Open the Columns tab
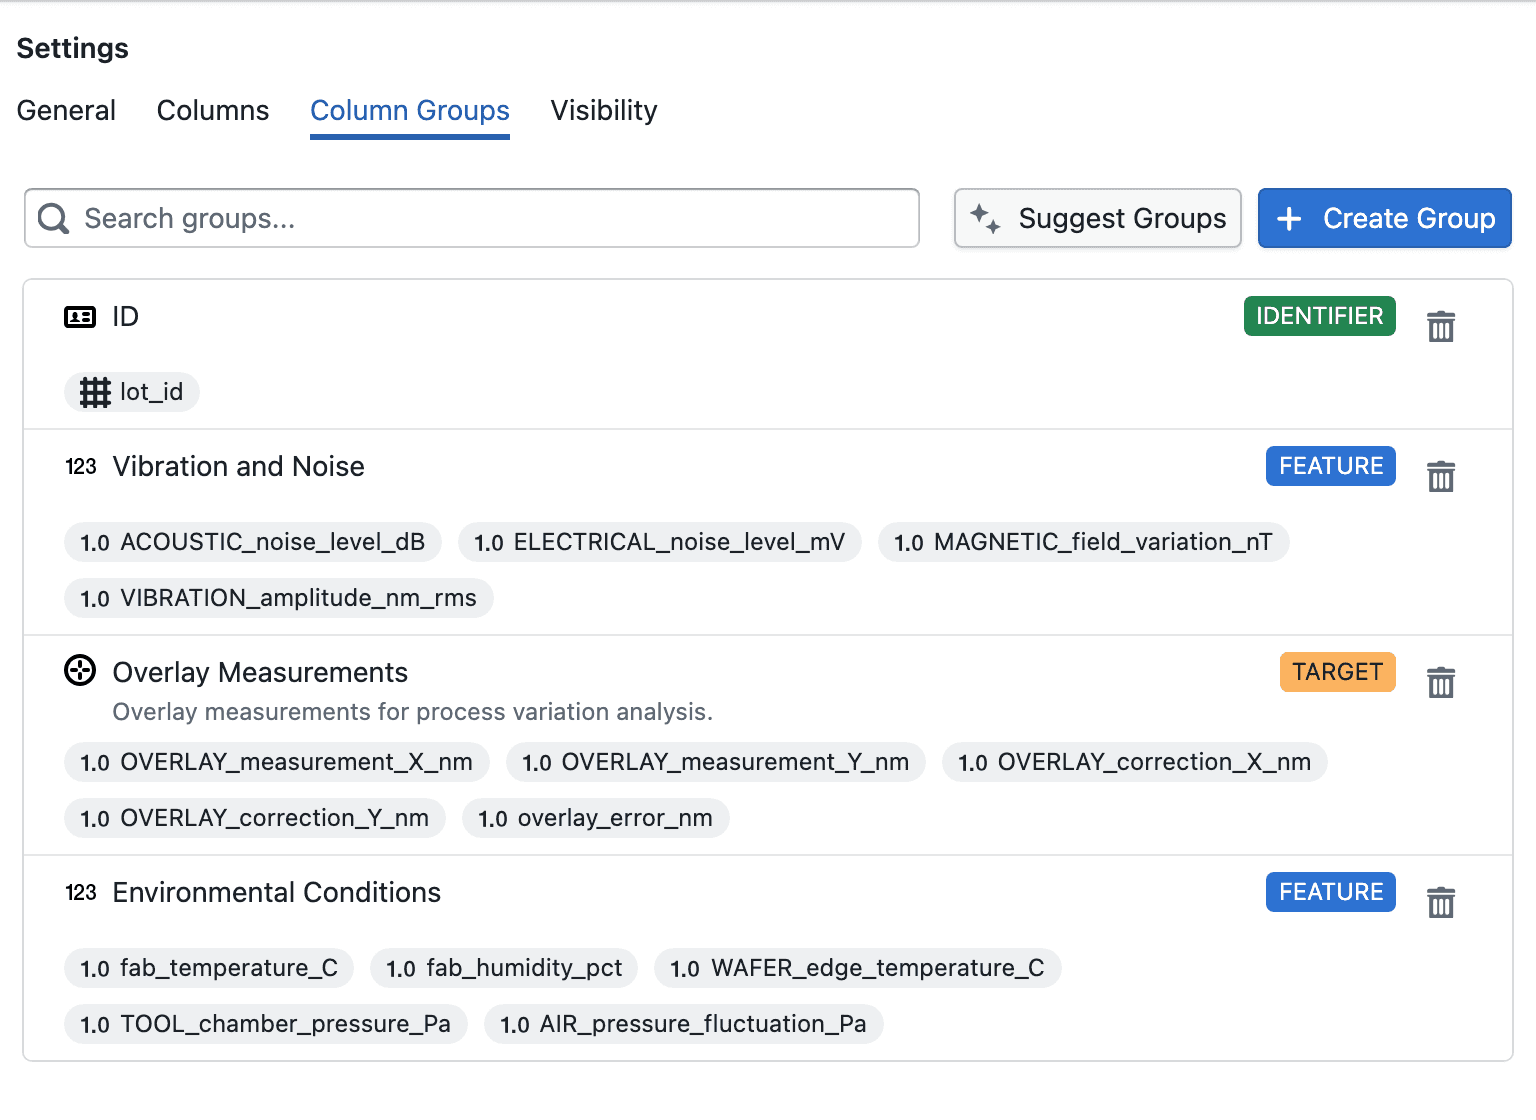 [x=213, y=110]
